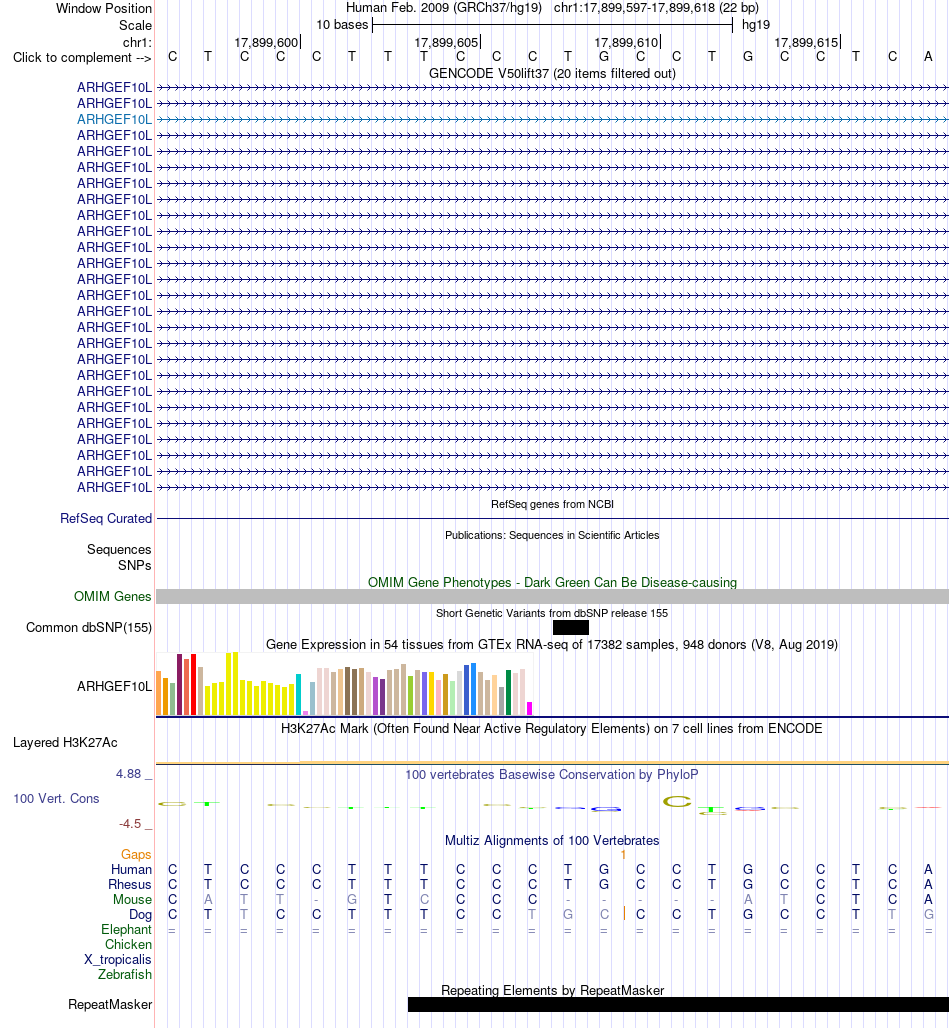Click the RefSeq Curated track label

[106, 519]
